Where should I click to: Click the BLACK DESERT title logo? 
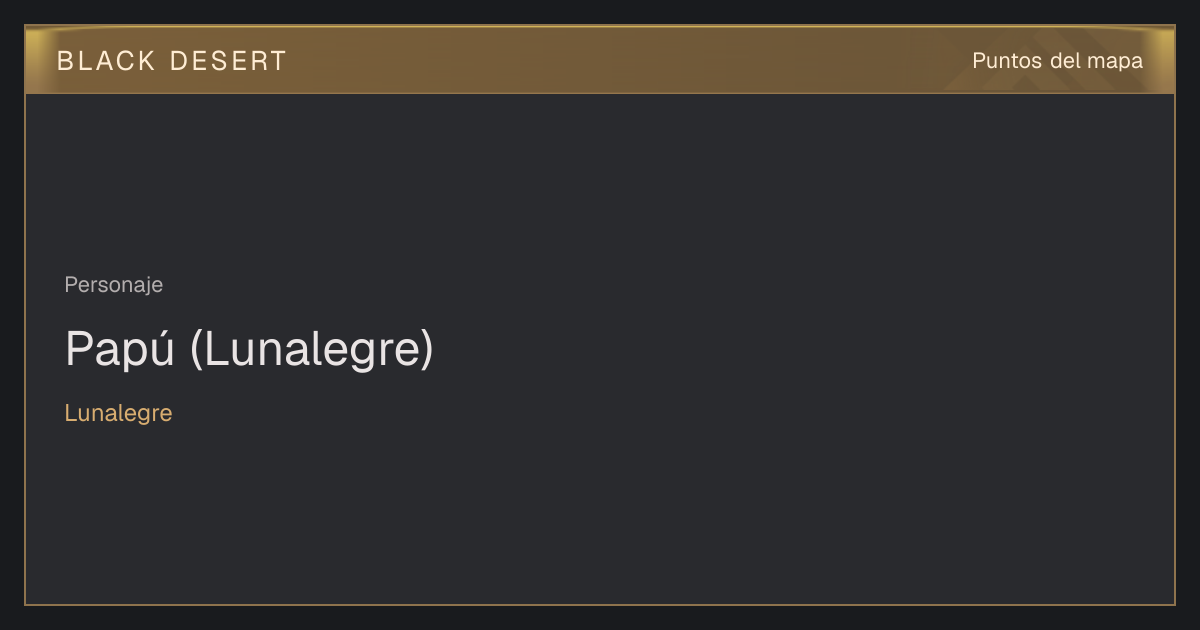tap(172, 61)
